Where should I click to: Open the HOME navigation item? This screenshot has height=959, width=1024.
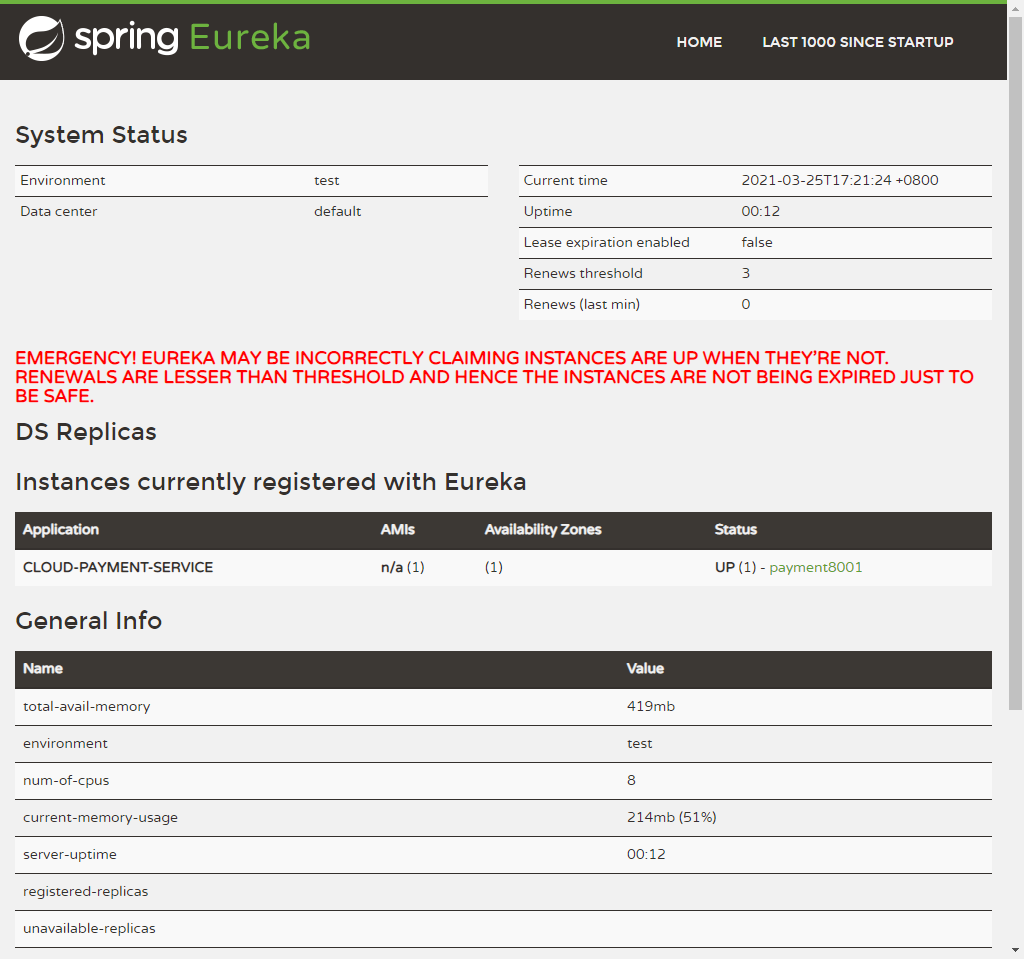click(x=699, y=42)
